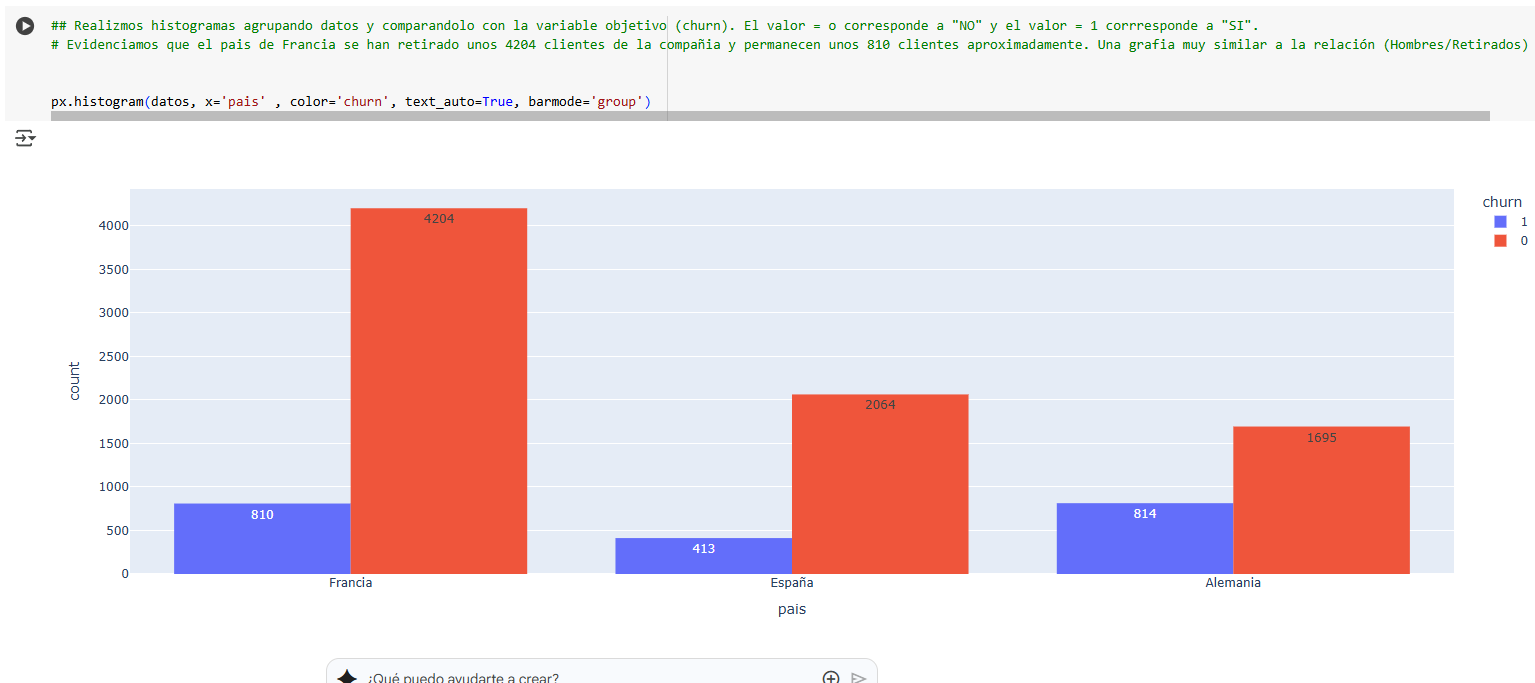Toggle churn 1 legend entry
1535x683 pixels.
[1510, 221]
